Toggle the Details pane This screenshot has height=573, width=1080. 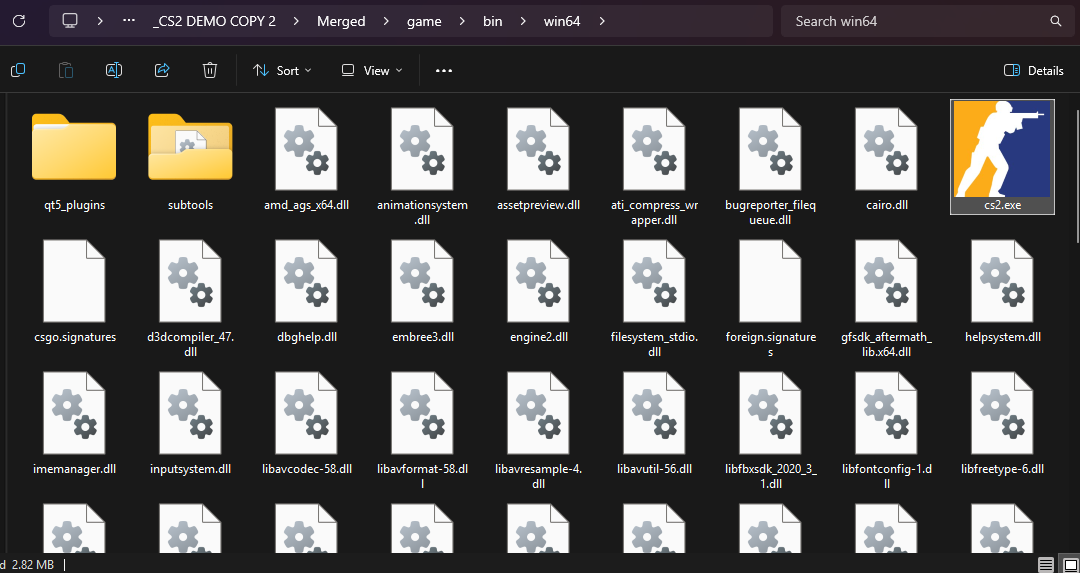[1034, 70]
